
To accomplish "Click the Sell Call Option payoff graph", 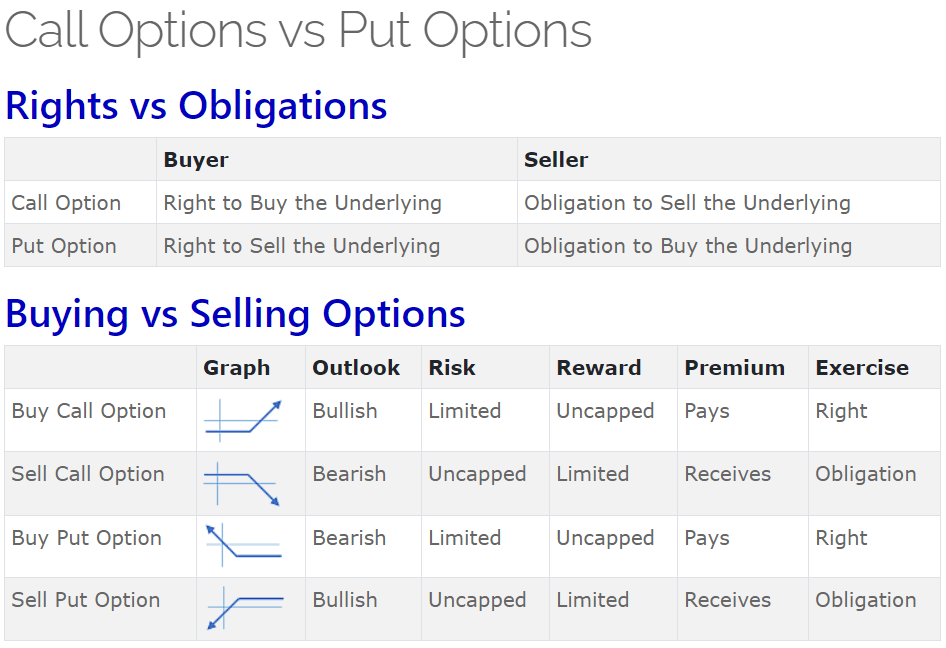I will pos(243,483).
